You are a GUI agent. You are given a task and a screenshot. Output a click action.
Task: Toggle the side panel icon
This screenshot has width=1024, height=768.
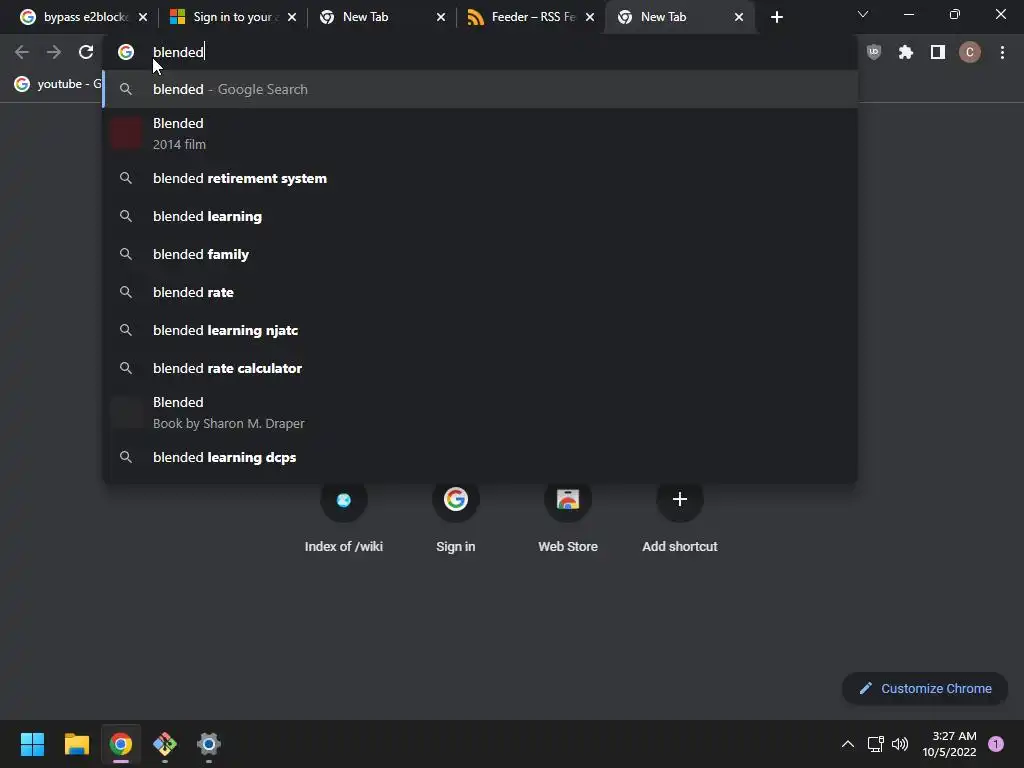point(937,52)
